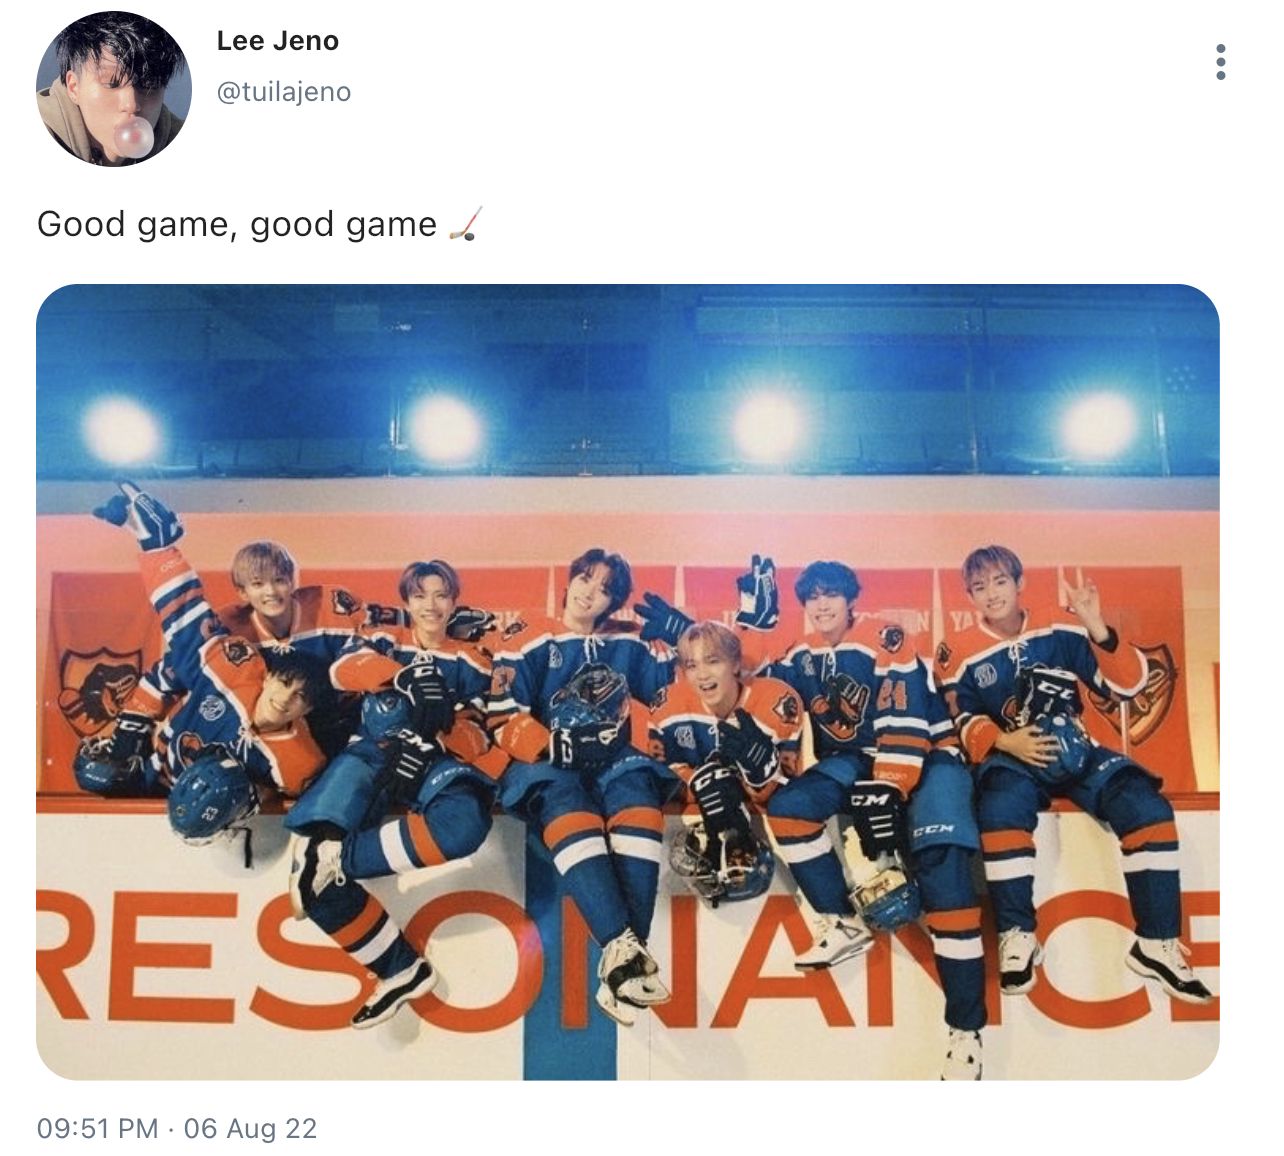Select the 'Good game, good game' tweet text
1284x1156 pixels.
click(x=237, y=224)
